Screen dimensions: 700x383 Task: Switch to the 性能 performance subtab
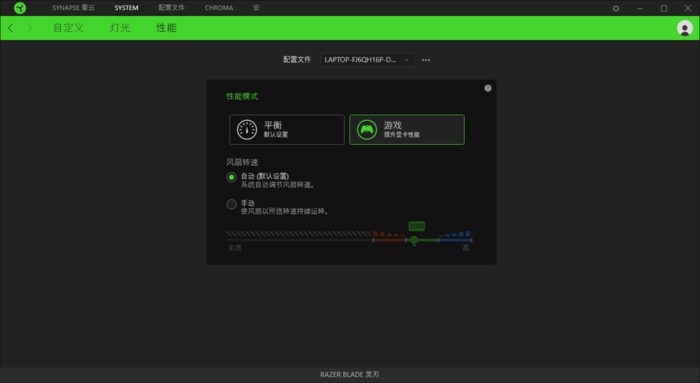[x=166, y=28]
